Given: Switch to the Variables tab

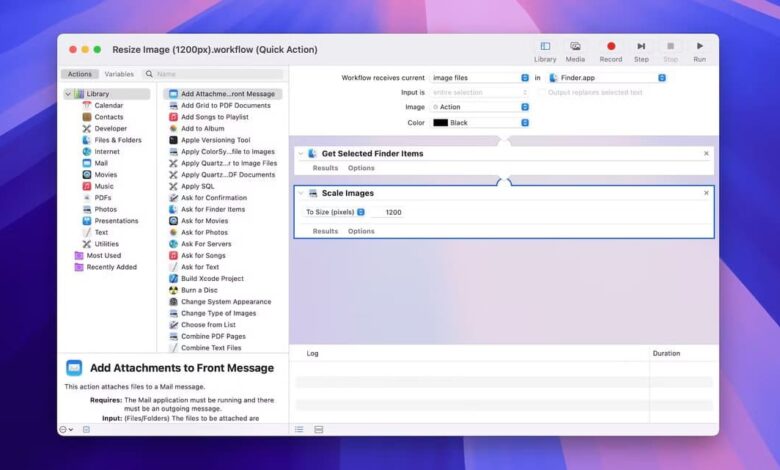Looking at the screenshot, I should (x=119, y=74).
